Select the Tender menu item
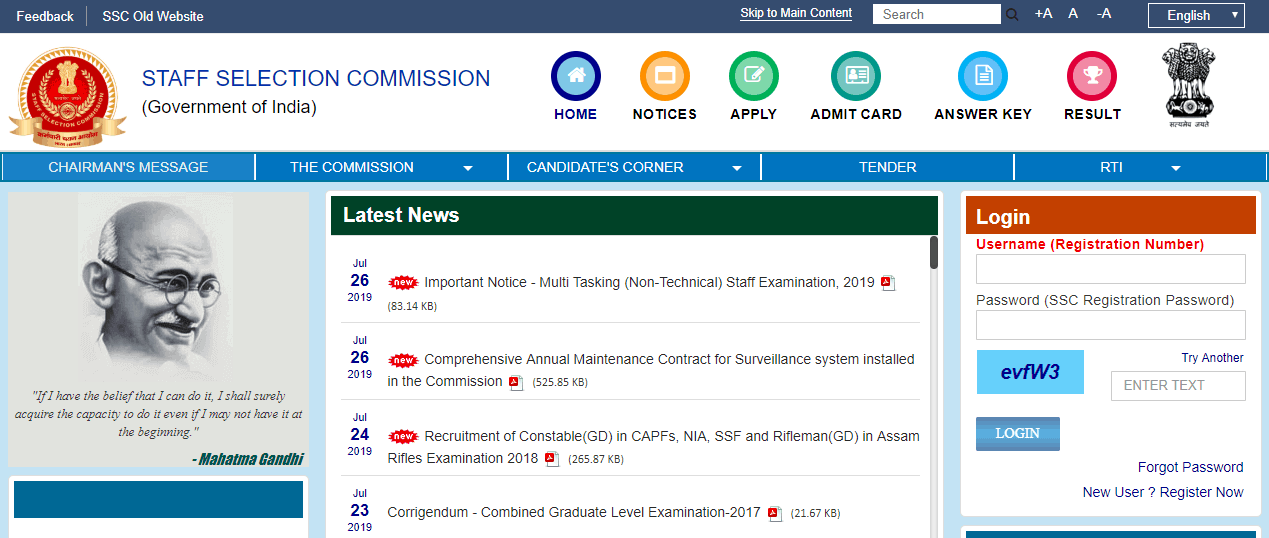This screenshot has height=538, width=1269. [x=887, y=167]
